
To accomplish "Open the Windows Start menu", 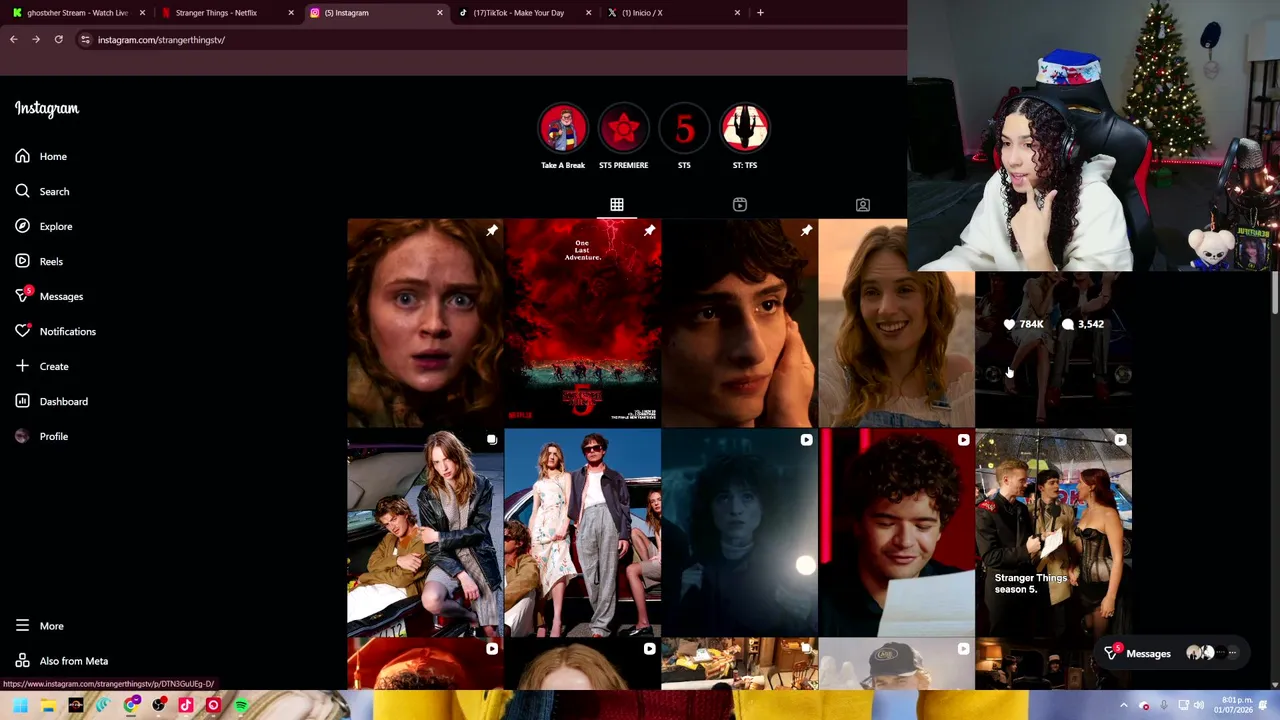I will pyautogui.click(x=20, y=706).
